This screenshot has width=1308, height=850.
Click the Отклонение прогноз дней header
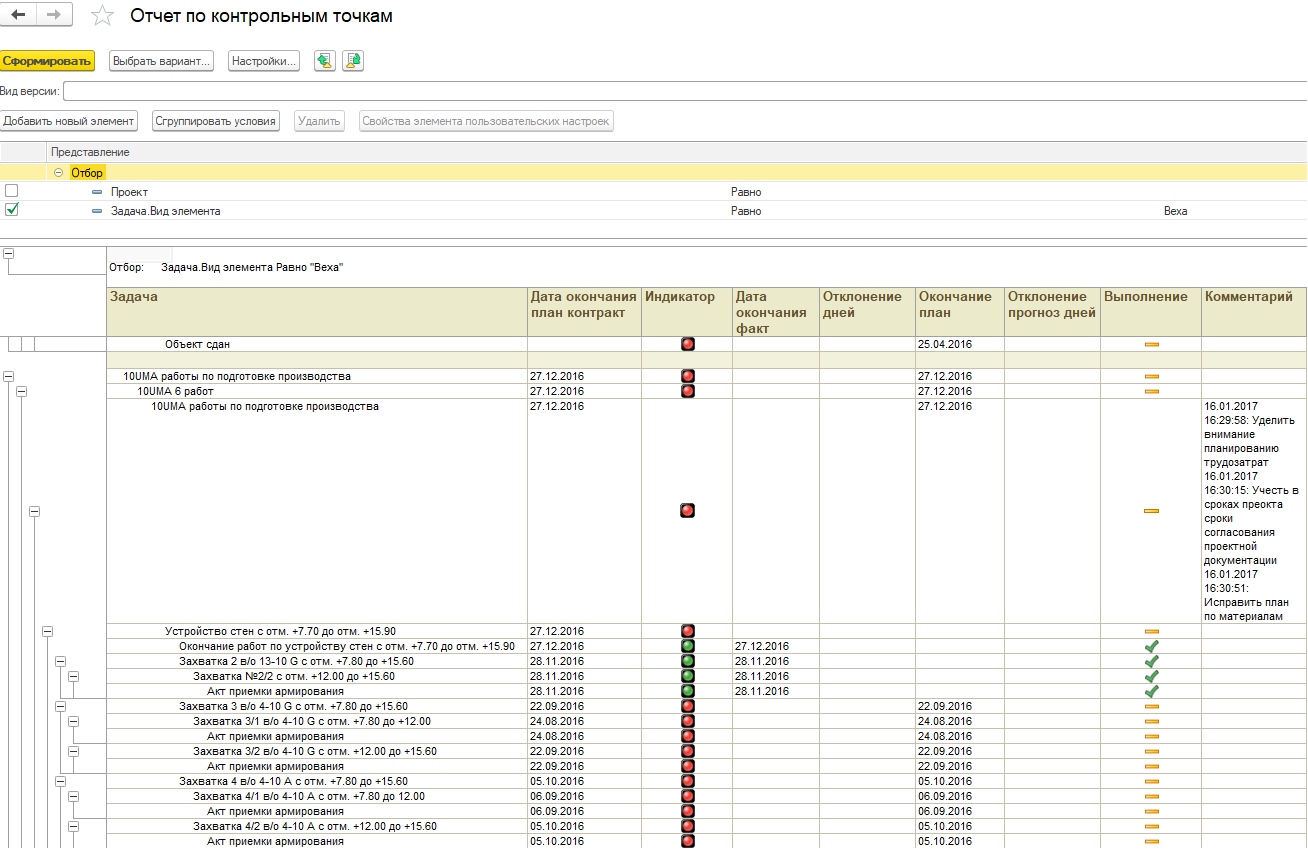click(1052, 312)
